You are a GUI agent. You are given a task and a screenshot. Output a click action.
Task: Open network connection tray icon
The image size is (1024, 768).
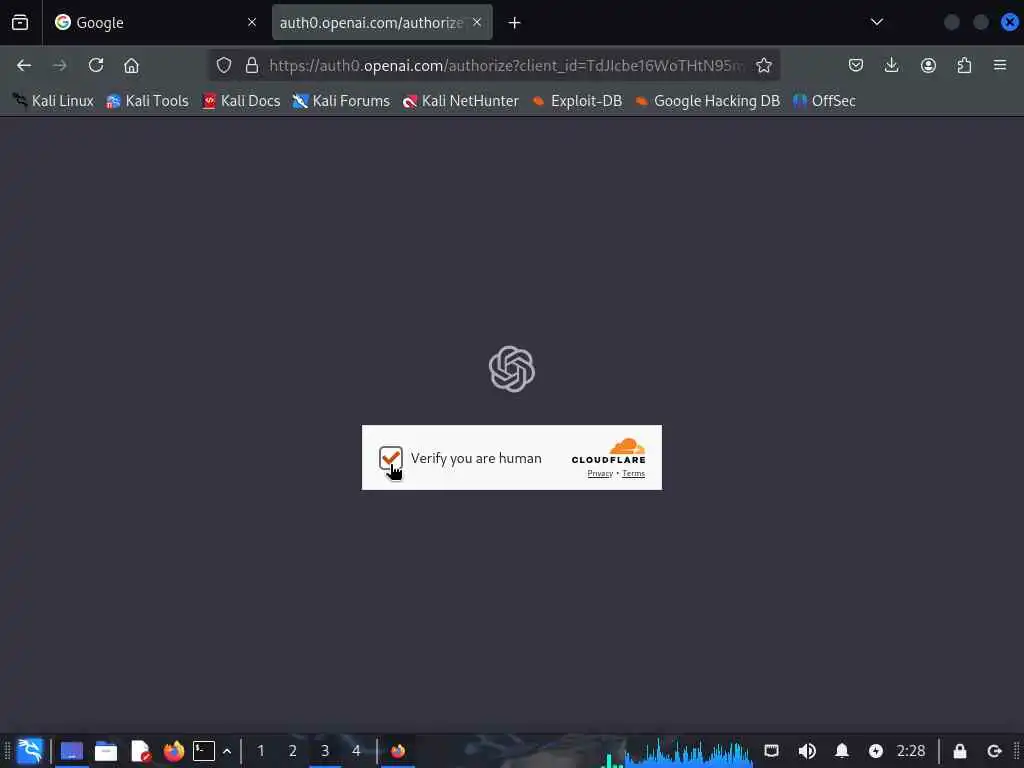click(x=771, y=751)
